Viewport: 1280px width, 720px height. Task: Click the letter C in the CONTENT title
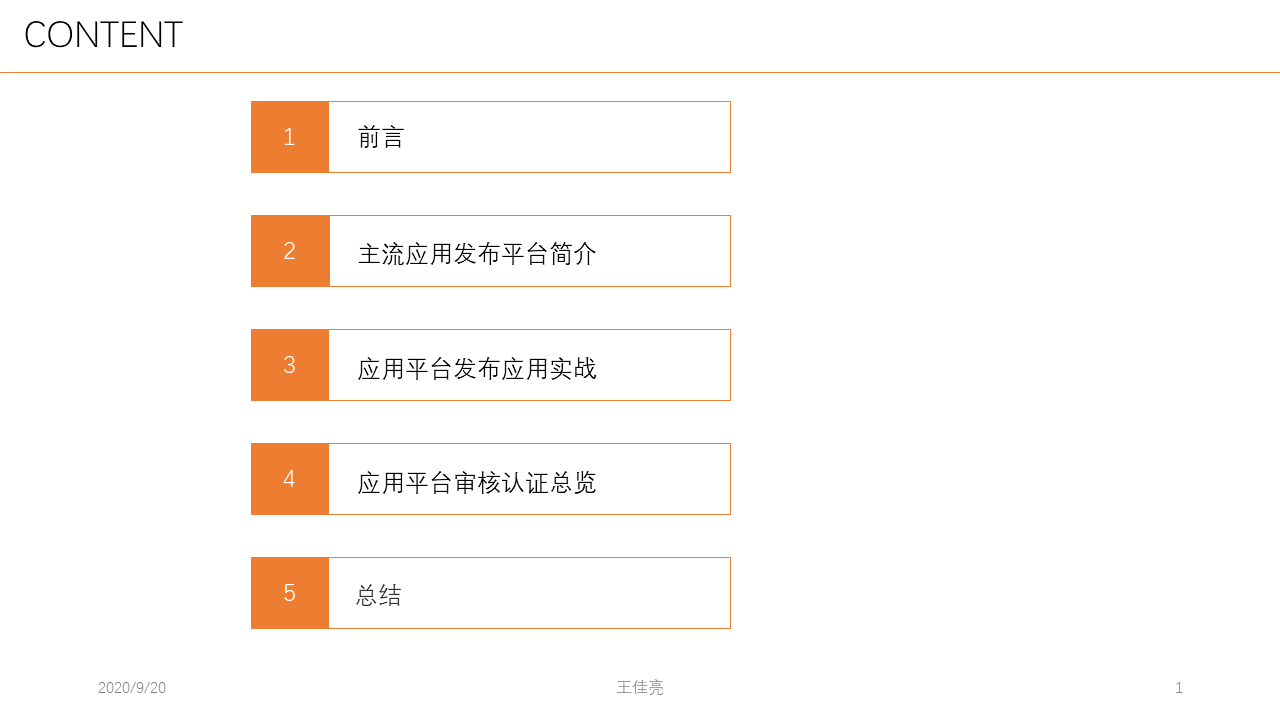click(35, 35)
